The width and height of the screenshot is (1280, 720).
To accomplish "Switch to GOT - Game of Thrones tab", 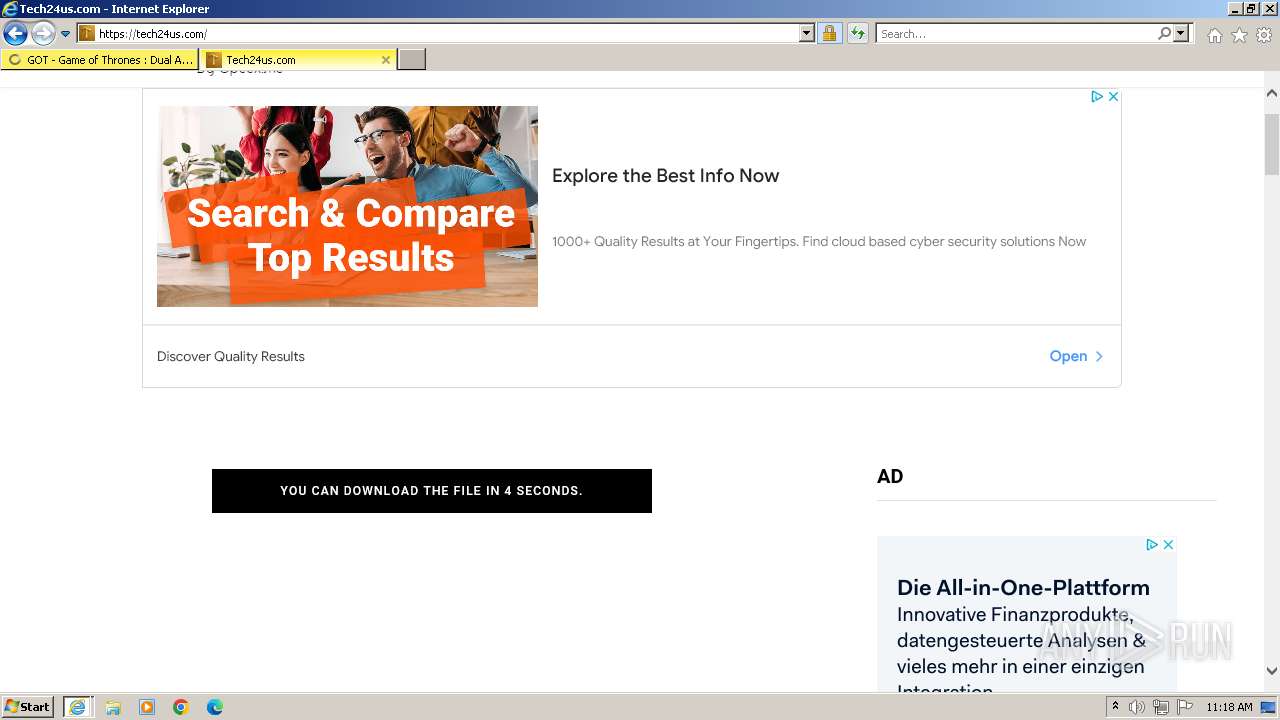I will [100, 60].
